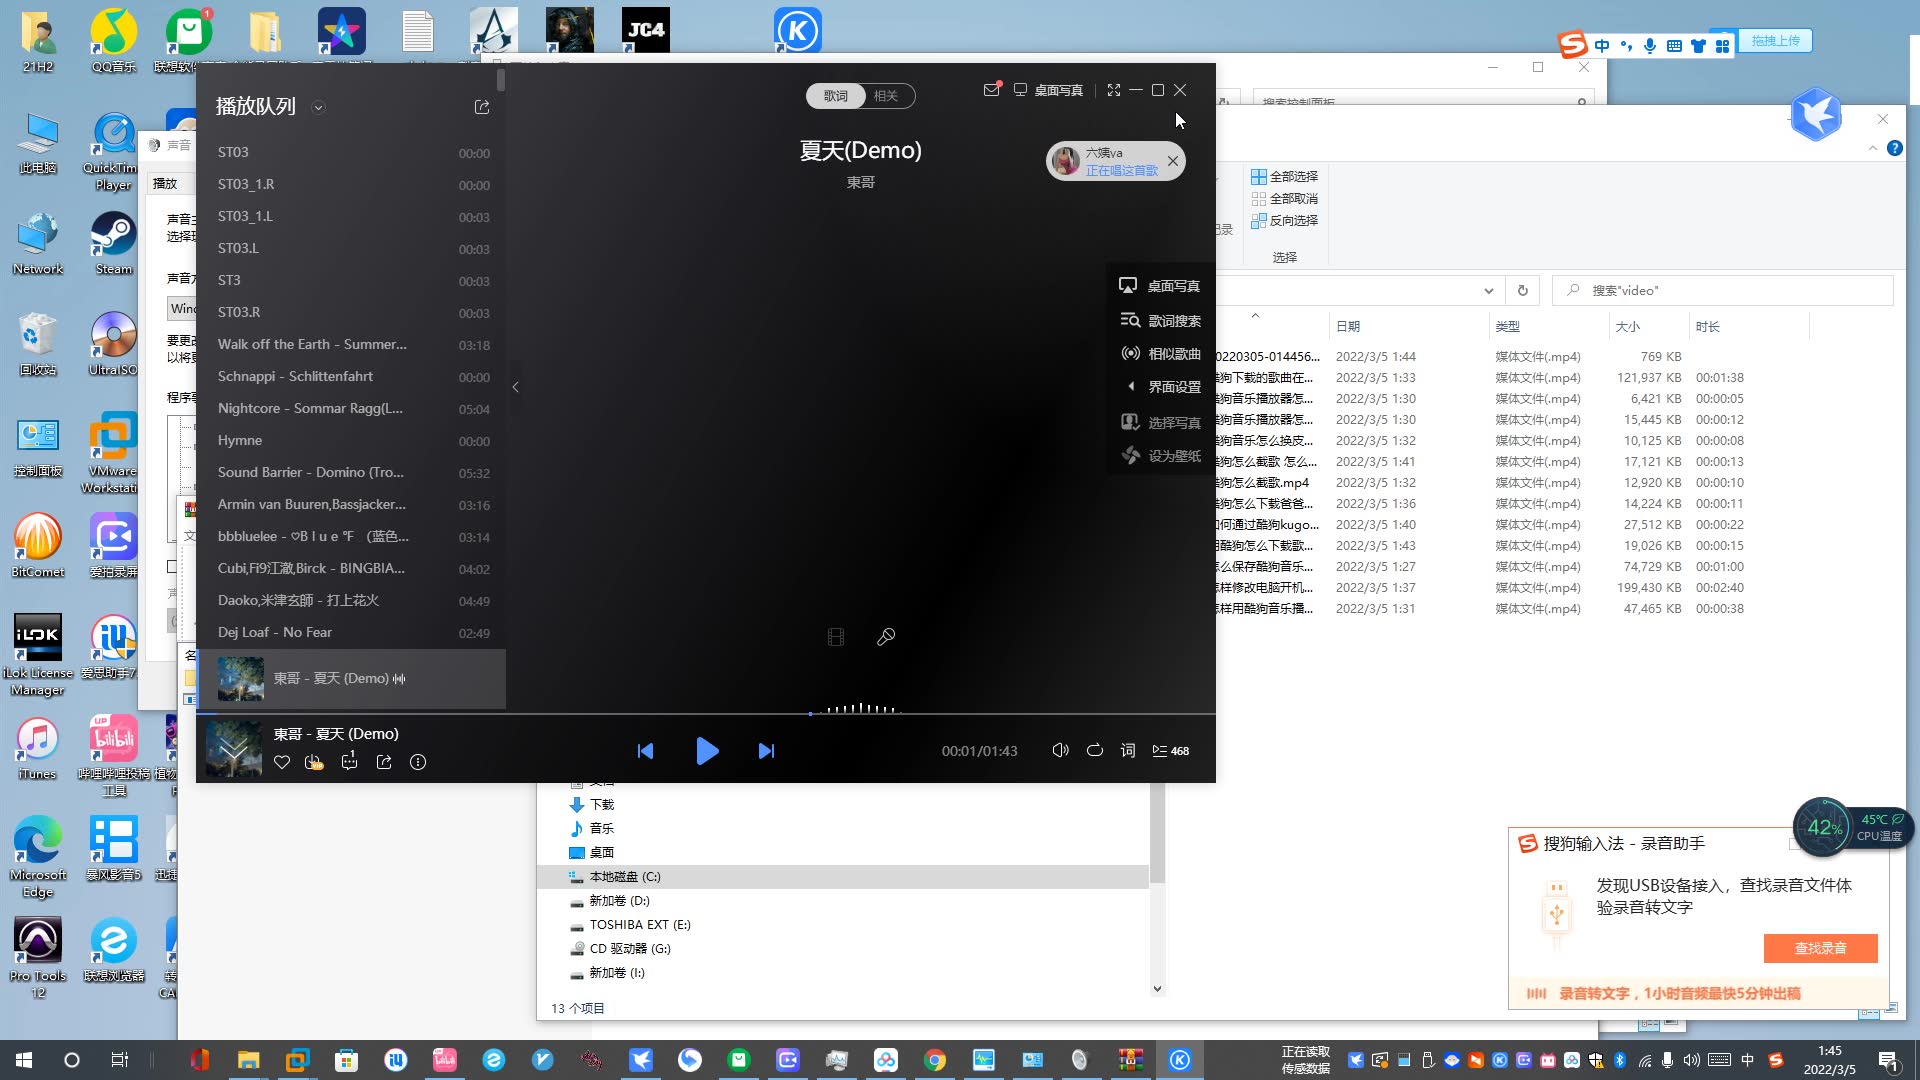Click the album cover thumbnail in the player bar
The image size is (1920, 1080).
(234, 750)
